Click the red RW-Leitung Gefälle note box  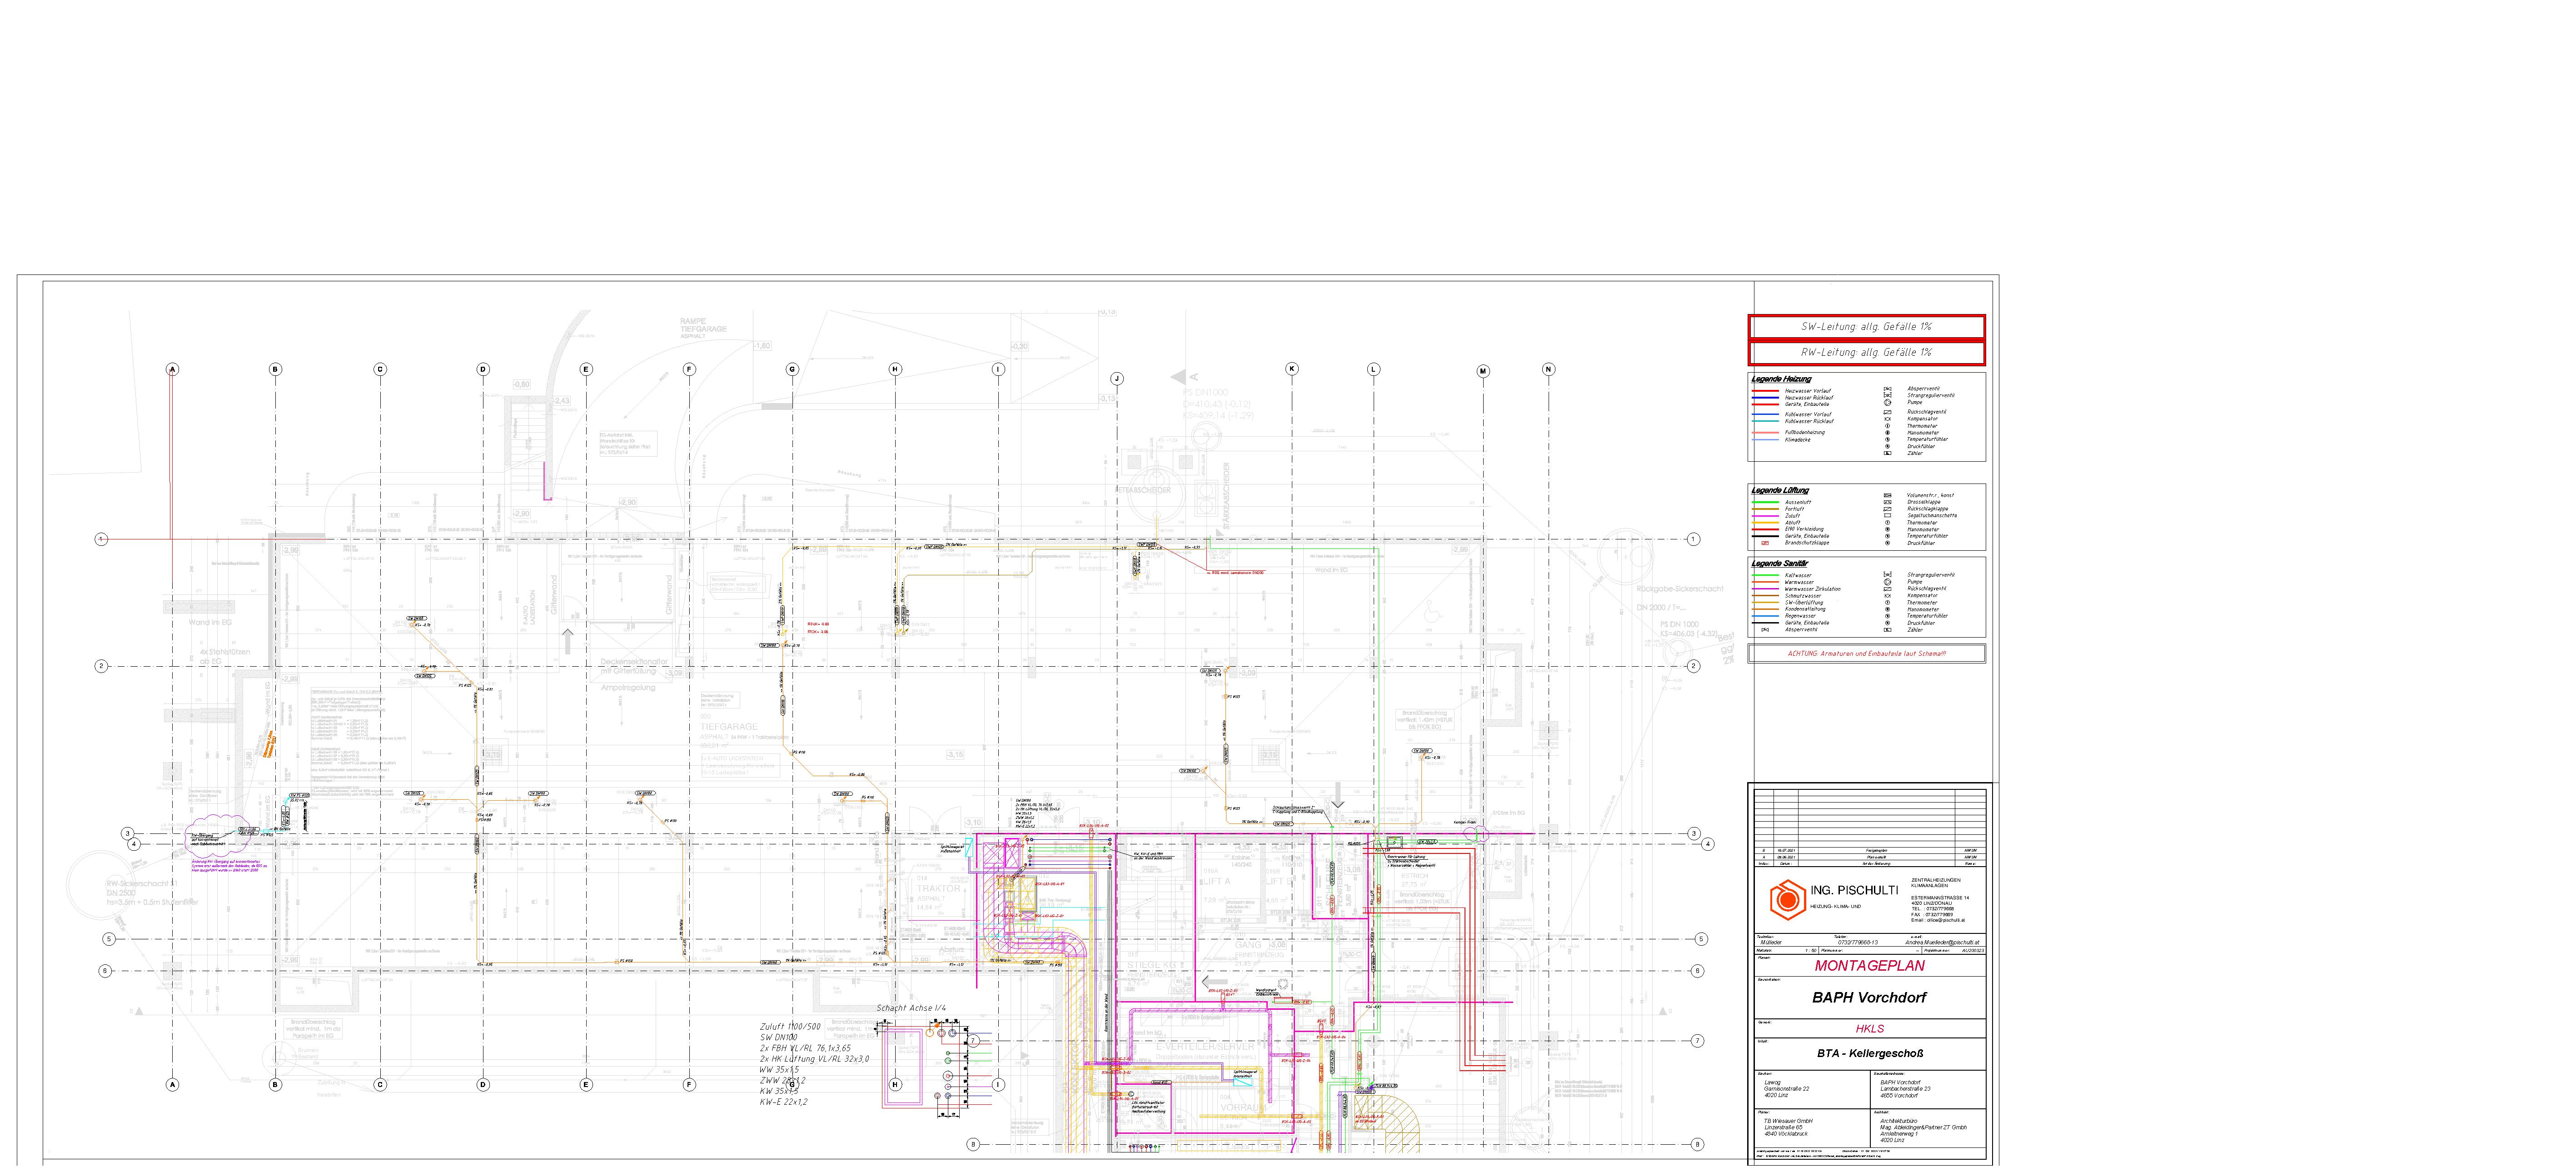(1866, 353)
